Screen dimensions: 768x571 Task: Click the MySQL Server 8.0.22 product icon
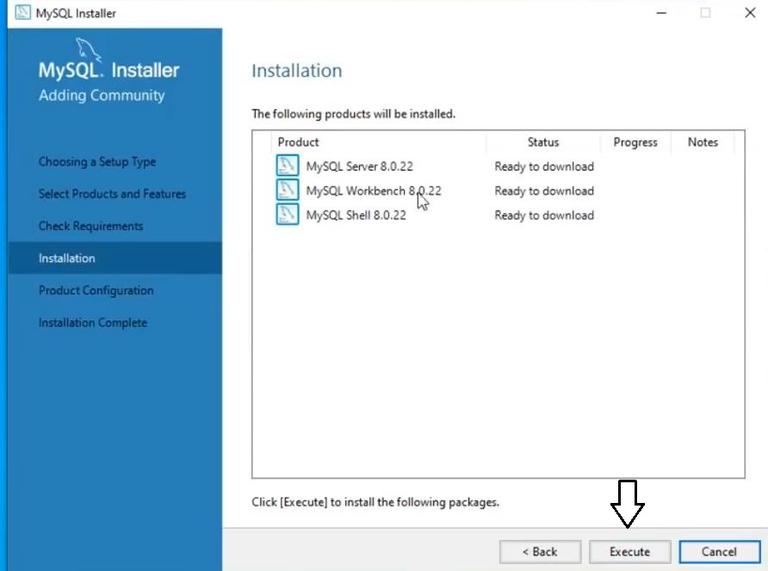(288, 166)
